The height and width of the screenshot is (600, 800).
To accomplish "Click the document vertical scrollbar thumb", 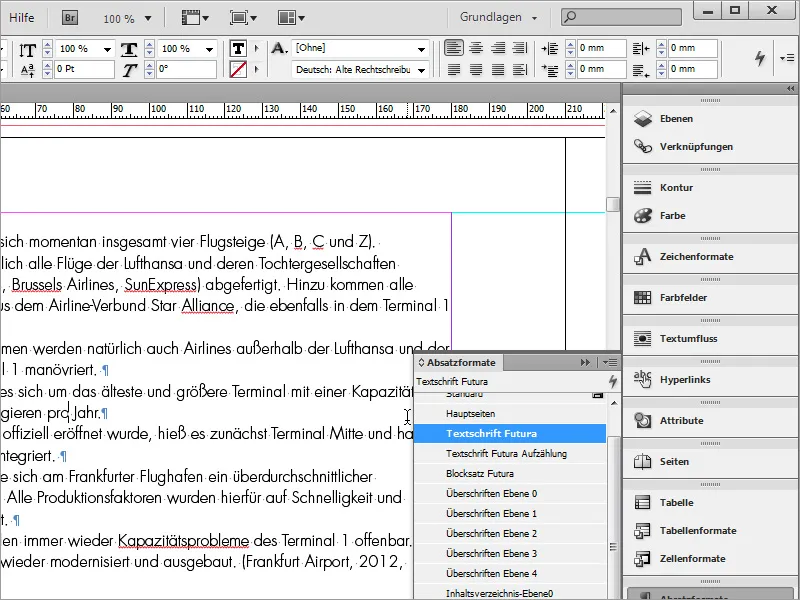I will [x=613, y=204].
